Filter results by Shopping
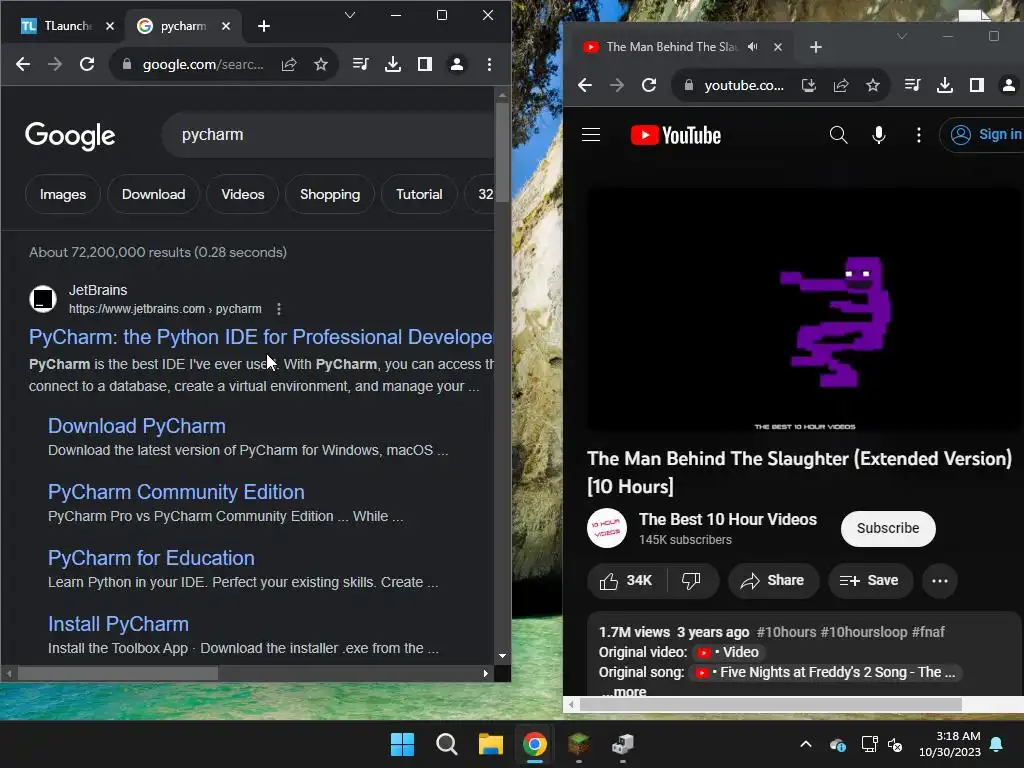This screenshot has width=1024, height=768. (x=330, y=194)
